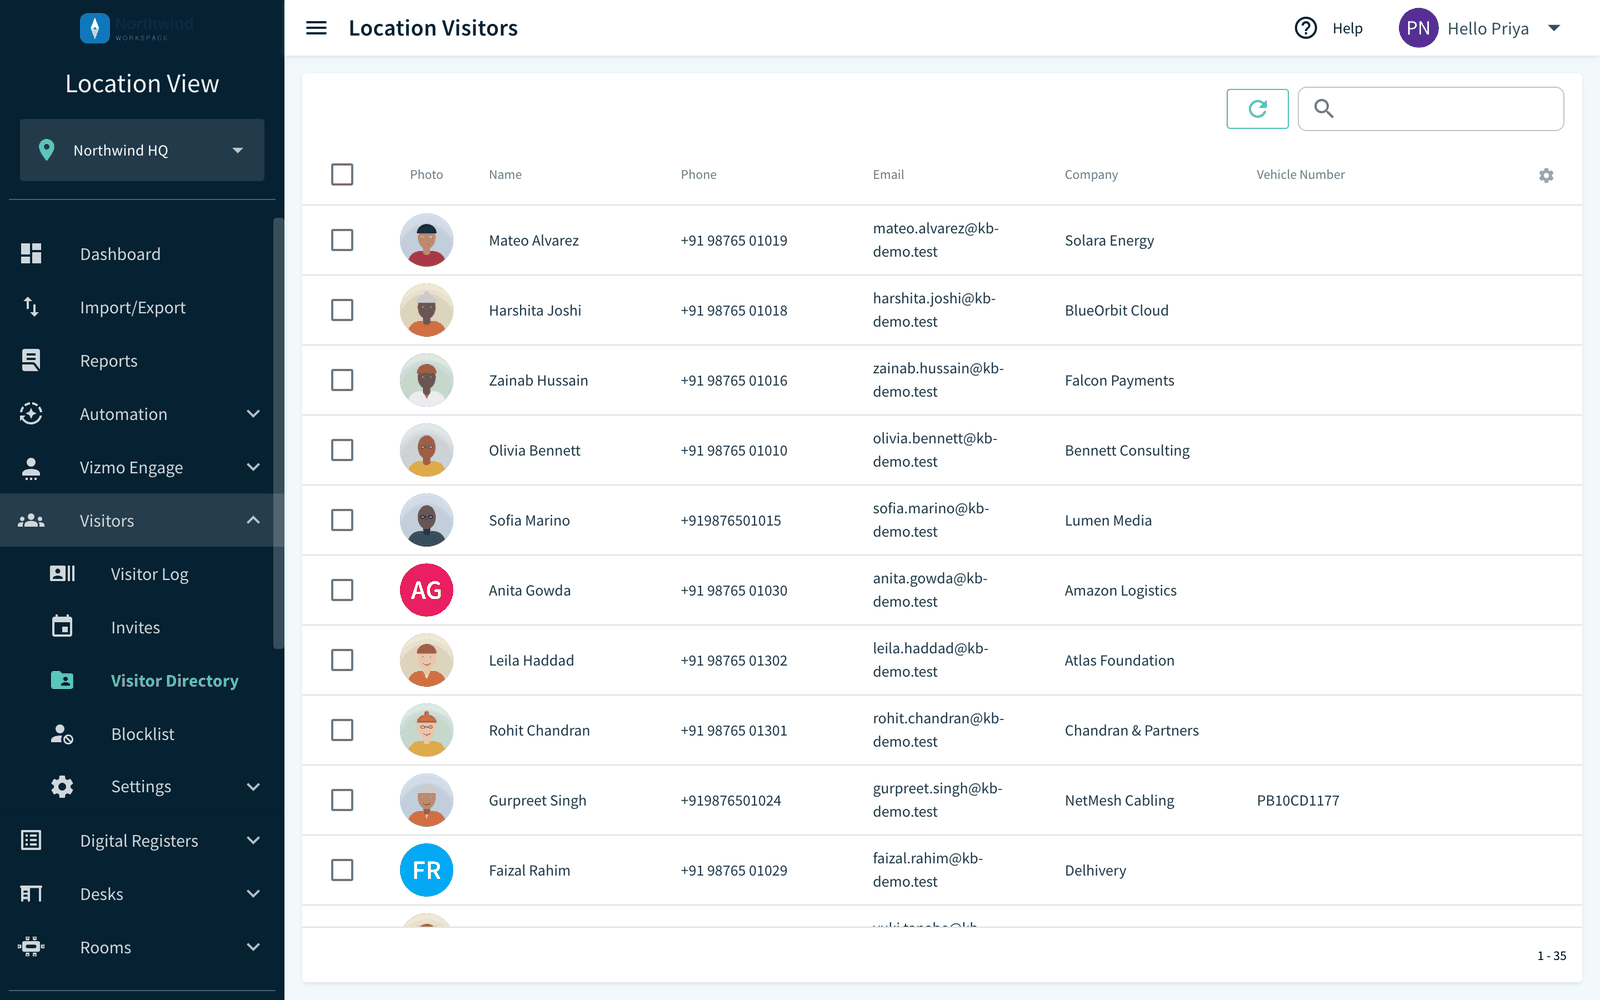Check the Sofia Marino row checkbox
Image resolution: width=1600 pixels, height=1000 pixels.
[342, 520]
